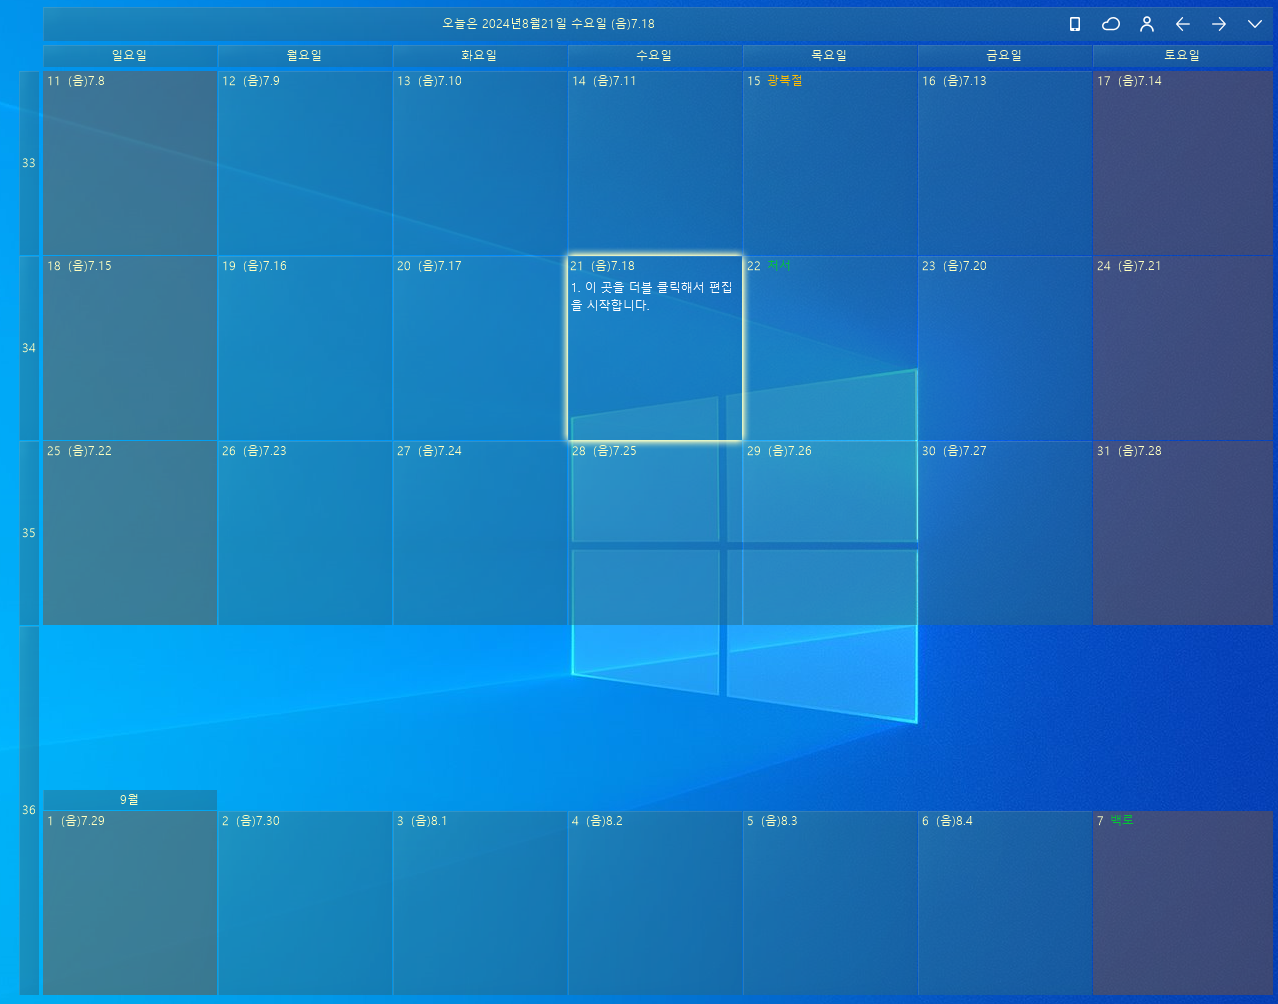1278x1004 pixels.
Task: Click the 9월 month label
Action: tap(130, 799)
